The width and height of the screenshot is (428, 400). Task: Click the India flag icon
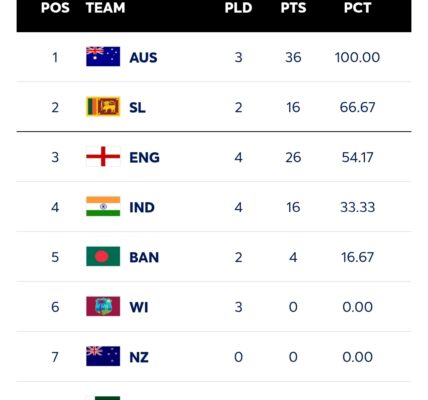[103, 206]
